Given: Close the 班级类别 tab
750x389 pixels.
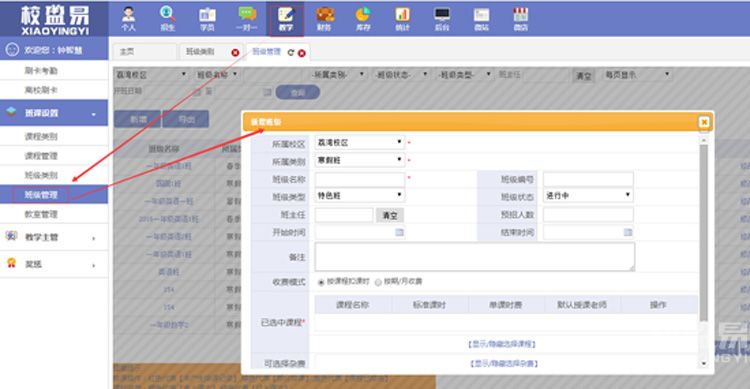Looking at the screenshot, I should (235, 53).
